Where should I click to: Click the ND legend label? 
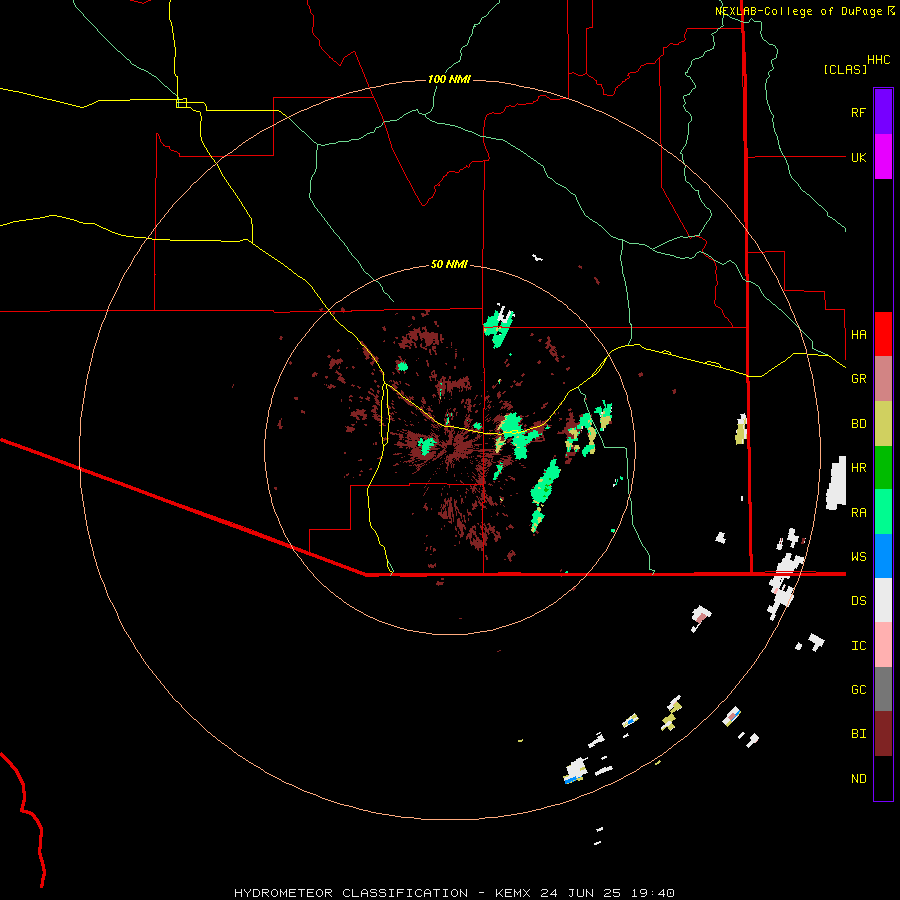[858, 779]
